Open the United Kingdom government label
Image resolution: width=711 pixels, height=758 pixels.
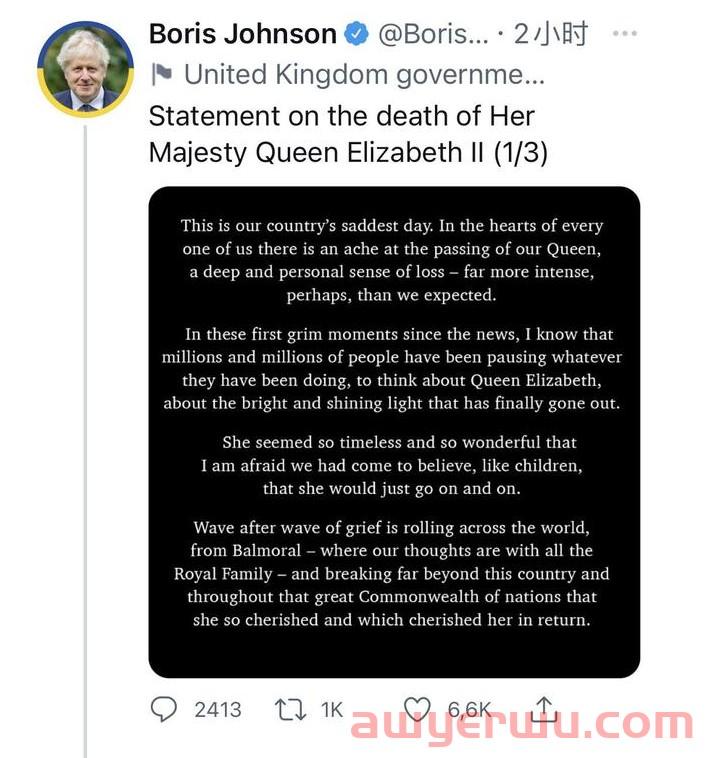pyautogui.click(x=364, y=74)
